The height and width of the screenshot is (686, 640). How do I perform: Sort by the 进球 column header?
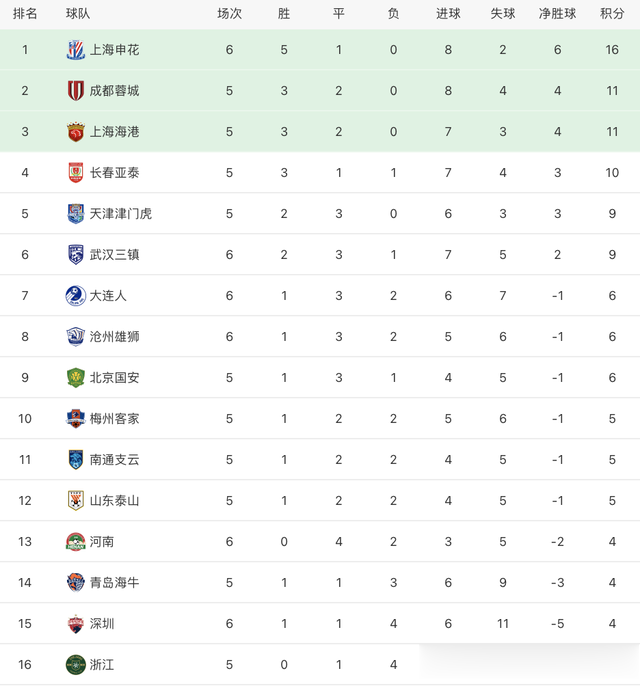[x=448, y=13]
